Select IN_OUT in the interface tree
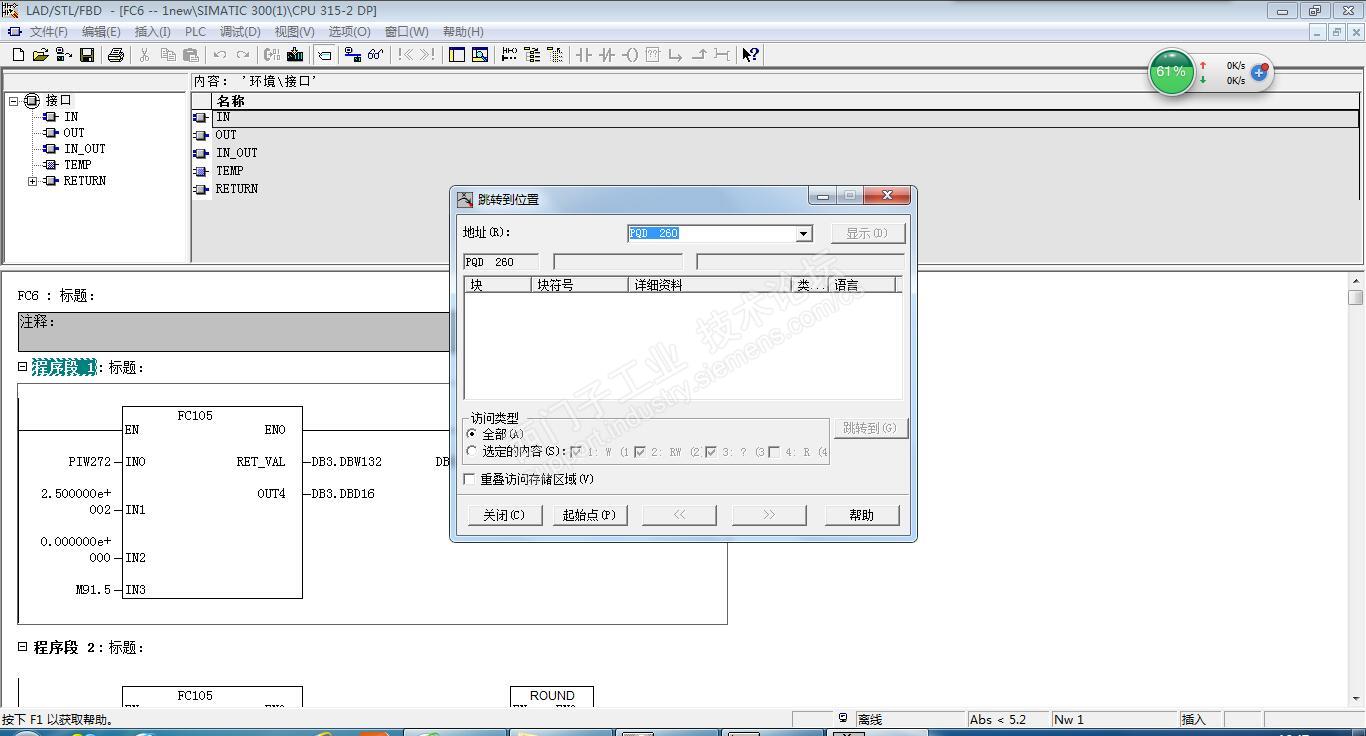The image size is (1366, 736). 85,149
